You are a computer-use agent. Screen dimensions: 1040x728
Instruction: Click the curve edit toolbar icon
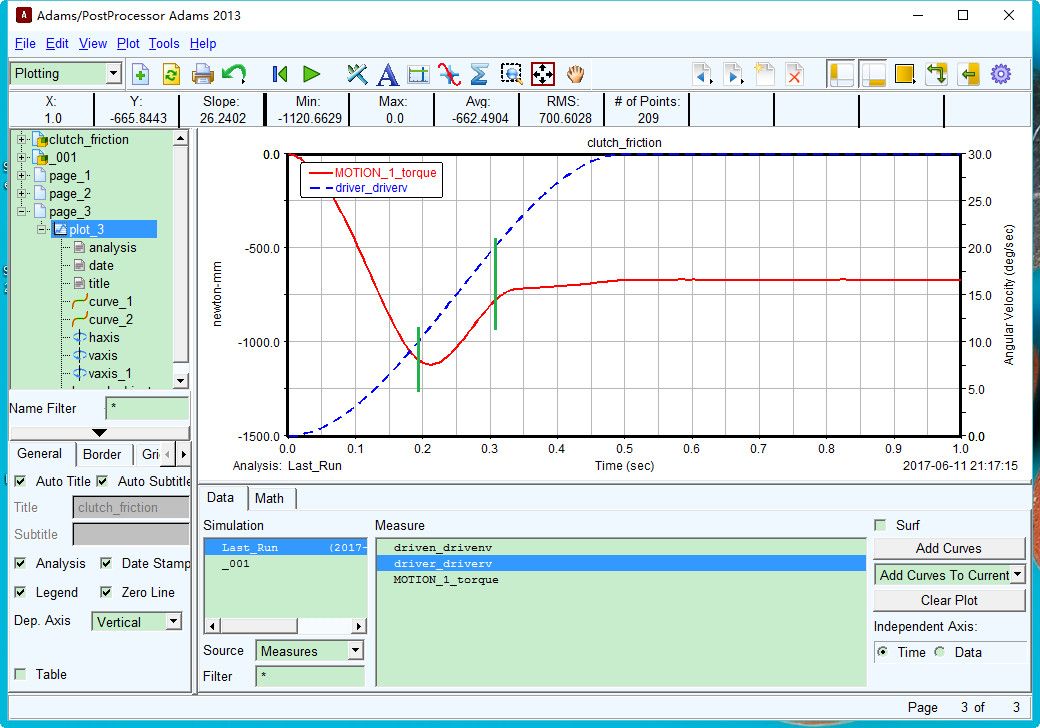pos(449,74)
